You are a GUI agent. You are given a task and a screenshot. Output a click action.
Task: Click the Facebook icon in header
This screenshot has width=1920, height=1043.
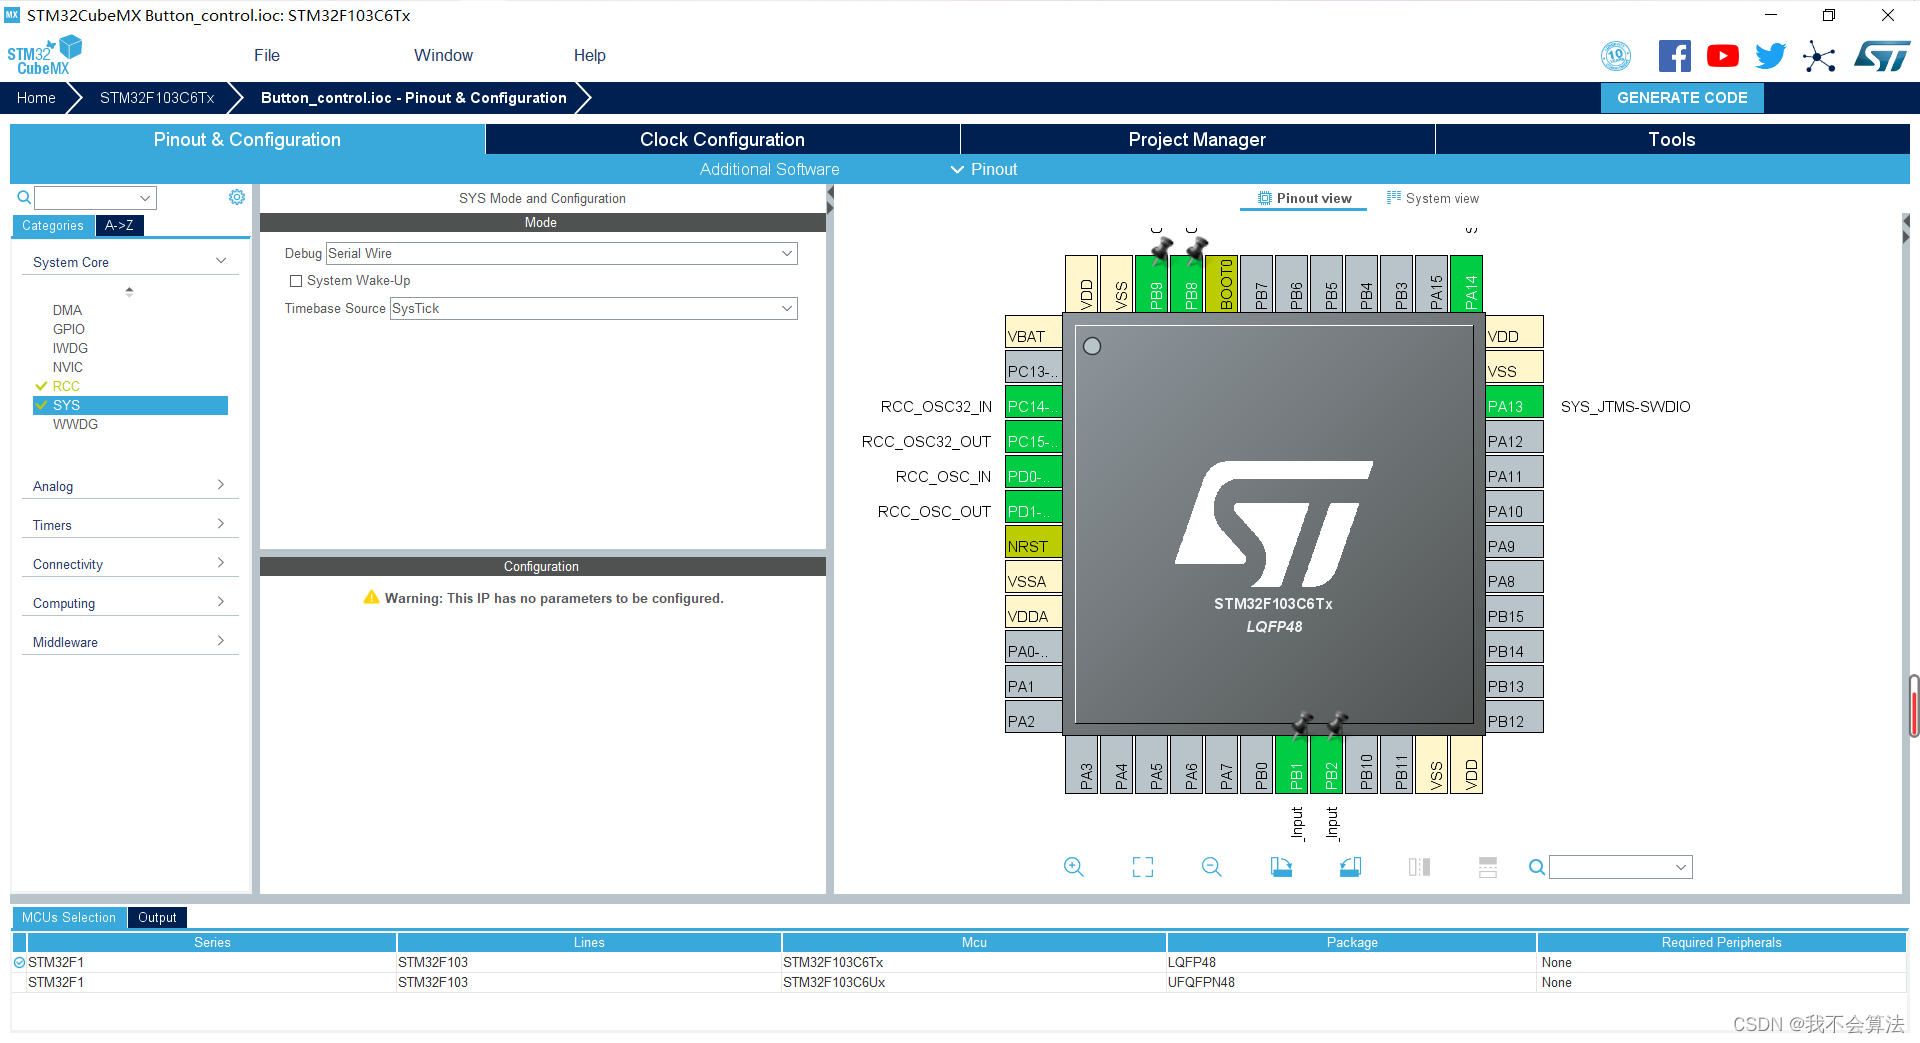pos(1674,56)
